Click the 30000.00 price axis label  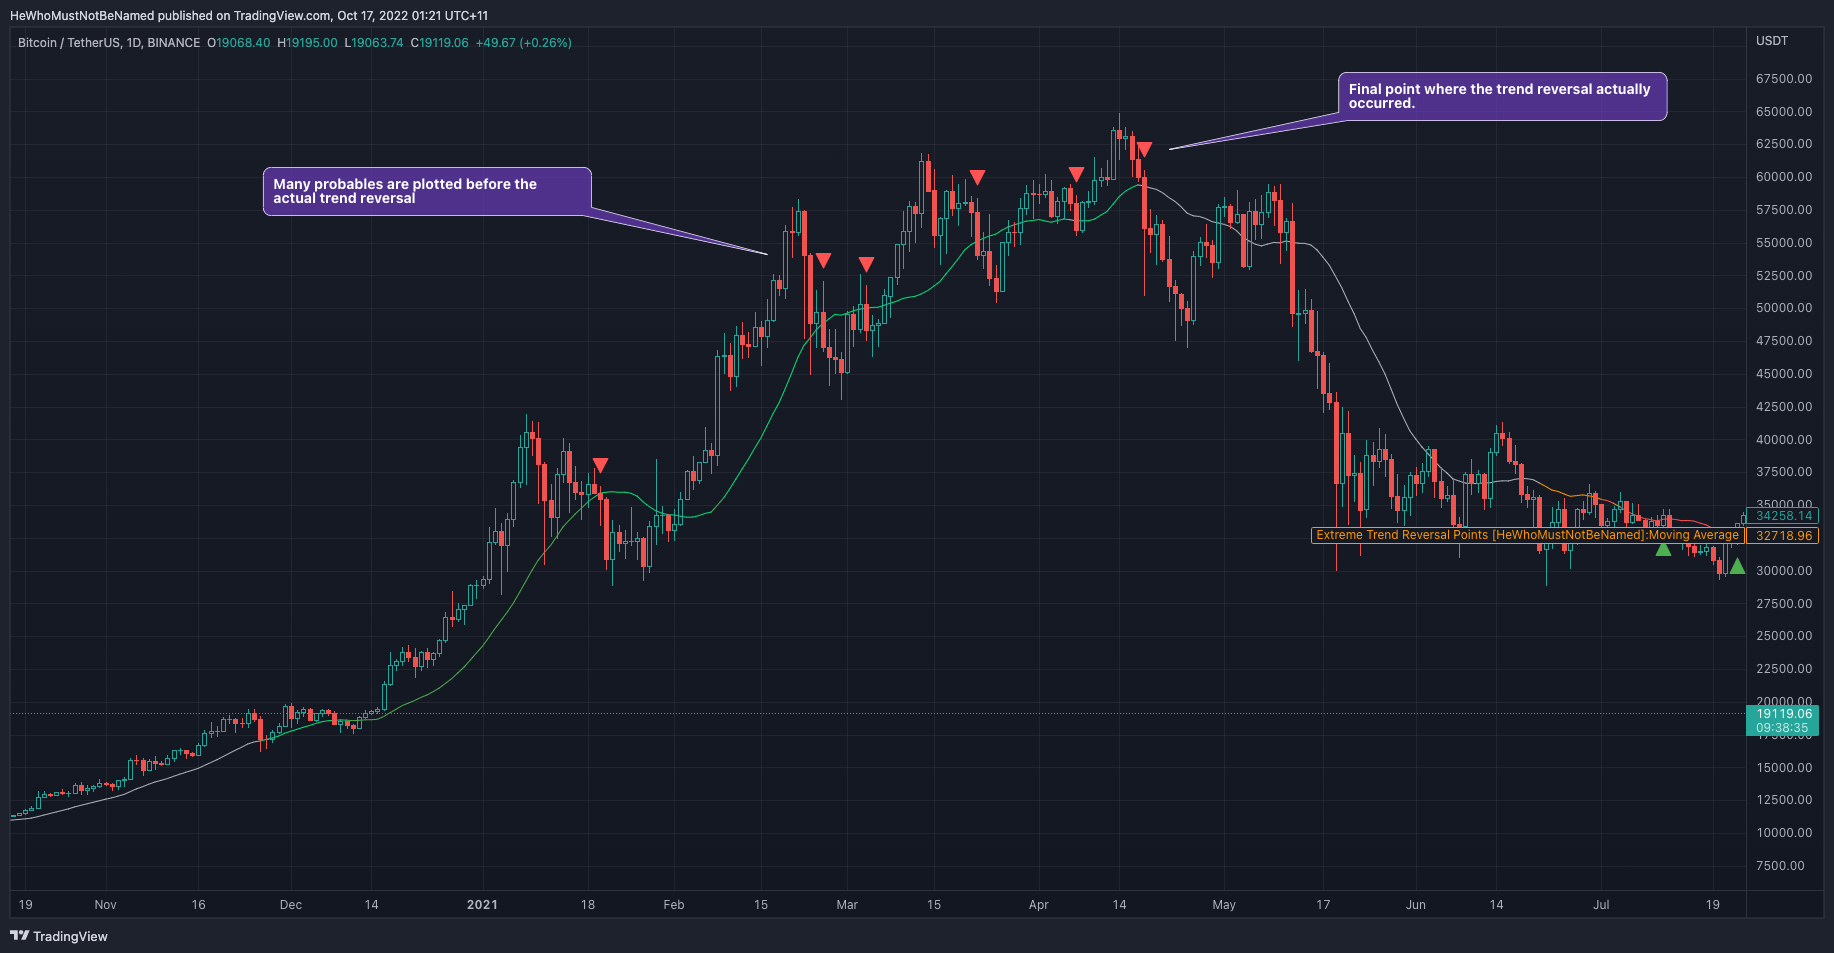1784,571
